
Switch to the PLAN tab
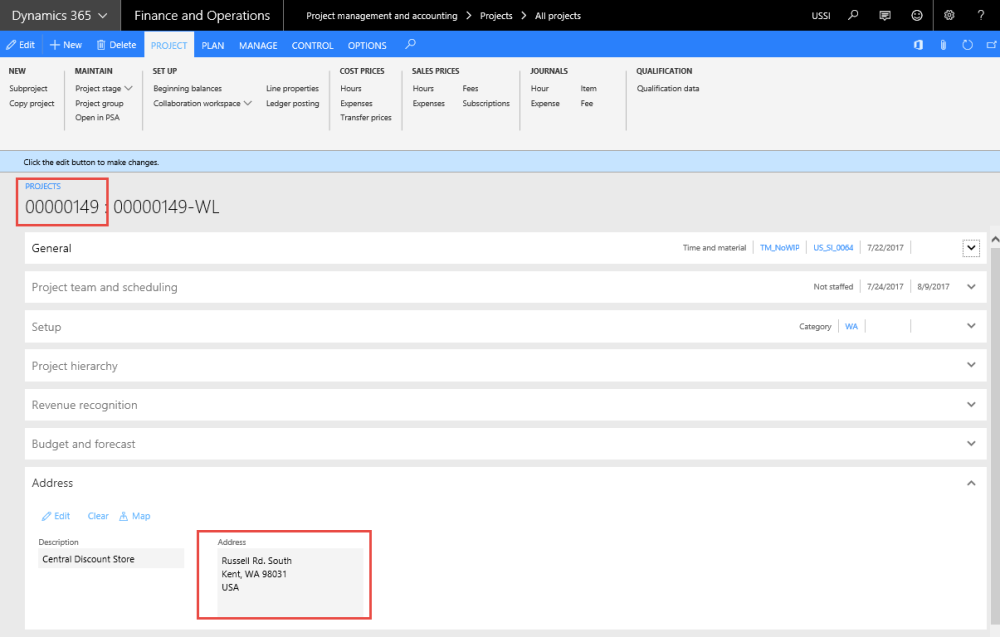pos(213,45)
